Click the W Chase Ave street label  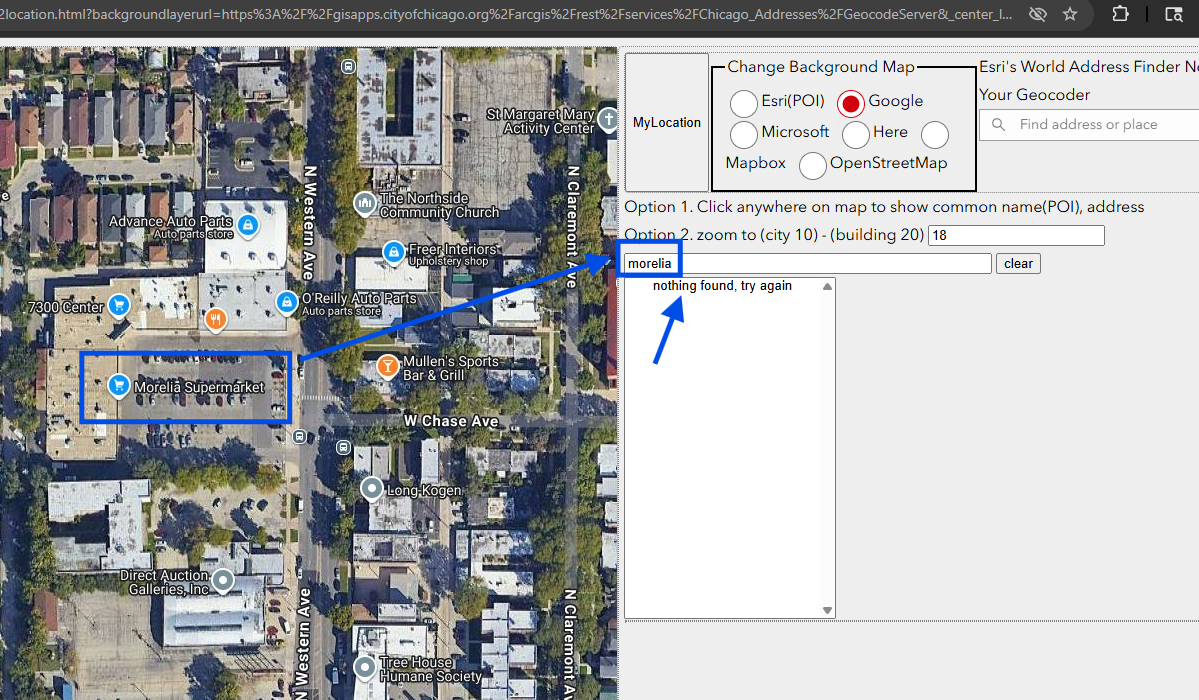[451, 422]
